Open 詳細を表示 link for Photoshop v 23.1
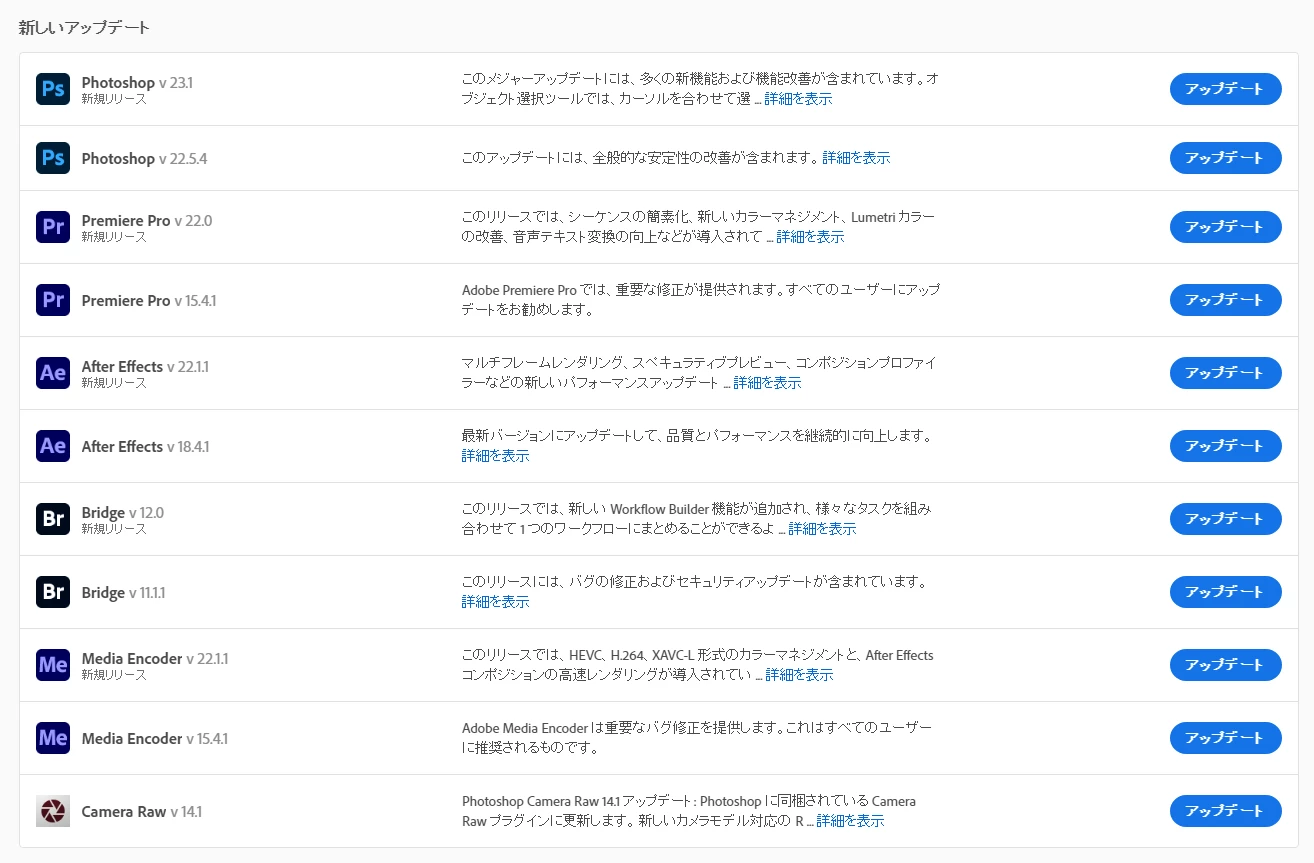 point(798,99)
